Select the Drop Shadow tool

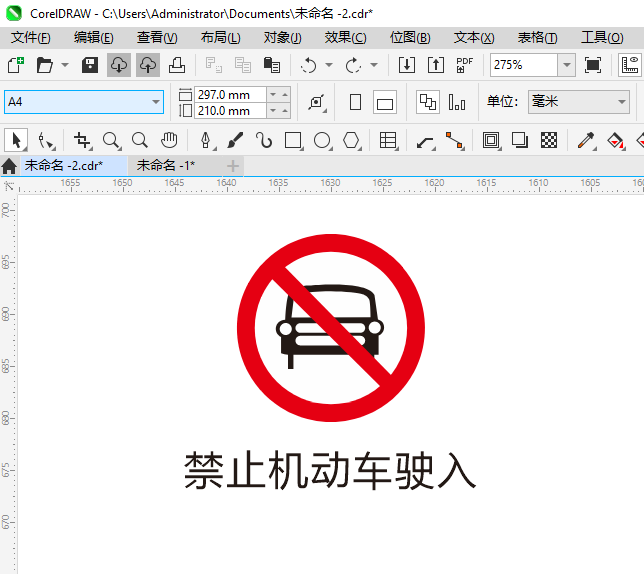pos(520,140)
